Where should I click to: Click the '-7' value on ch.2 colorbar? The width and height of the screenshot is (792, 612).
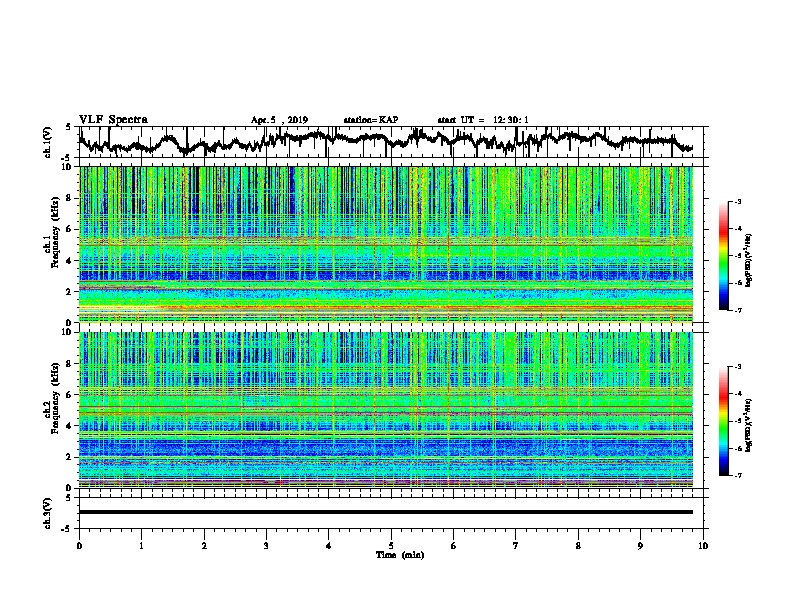pos(737,475)
